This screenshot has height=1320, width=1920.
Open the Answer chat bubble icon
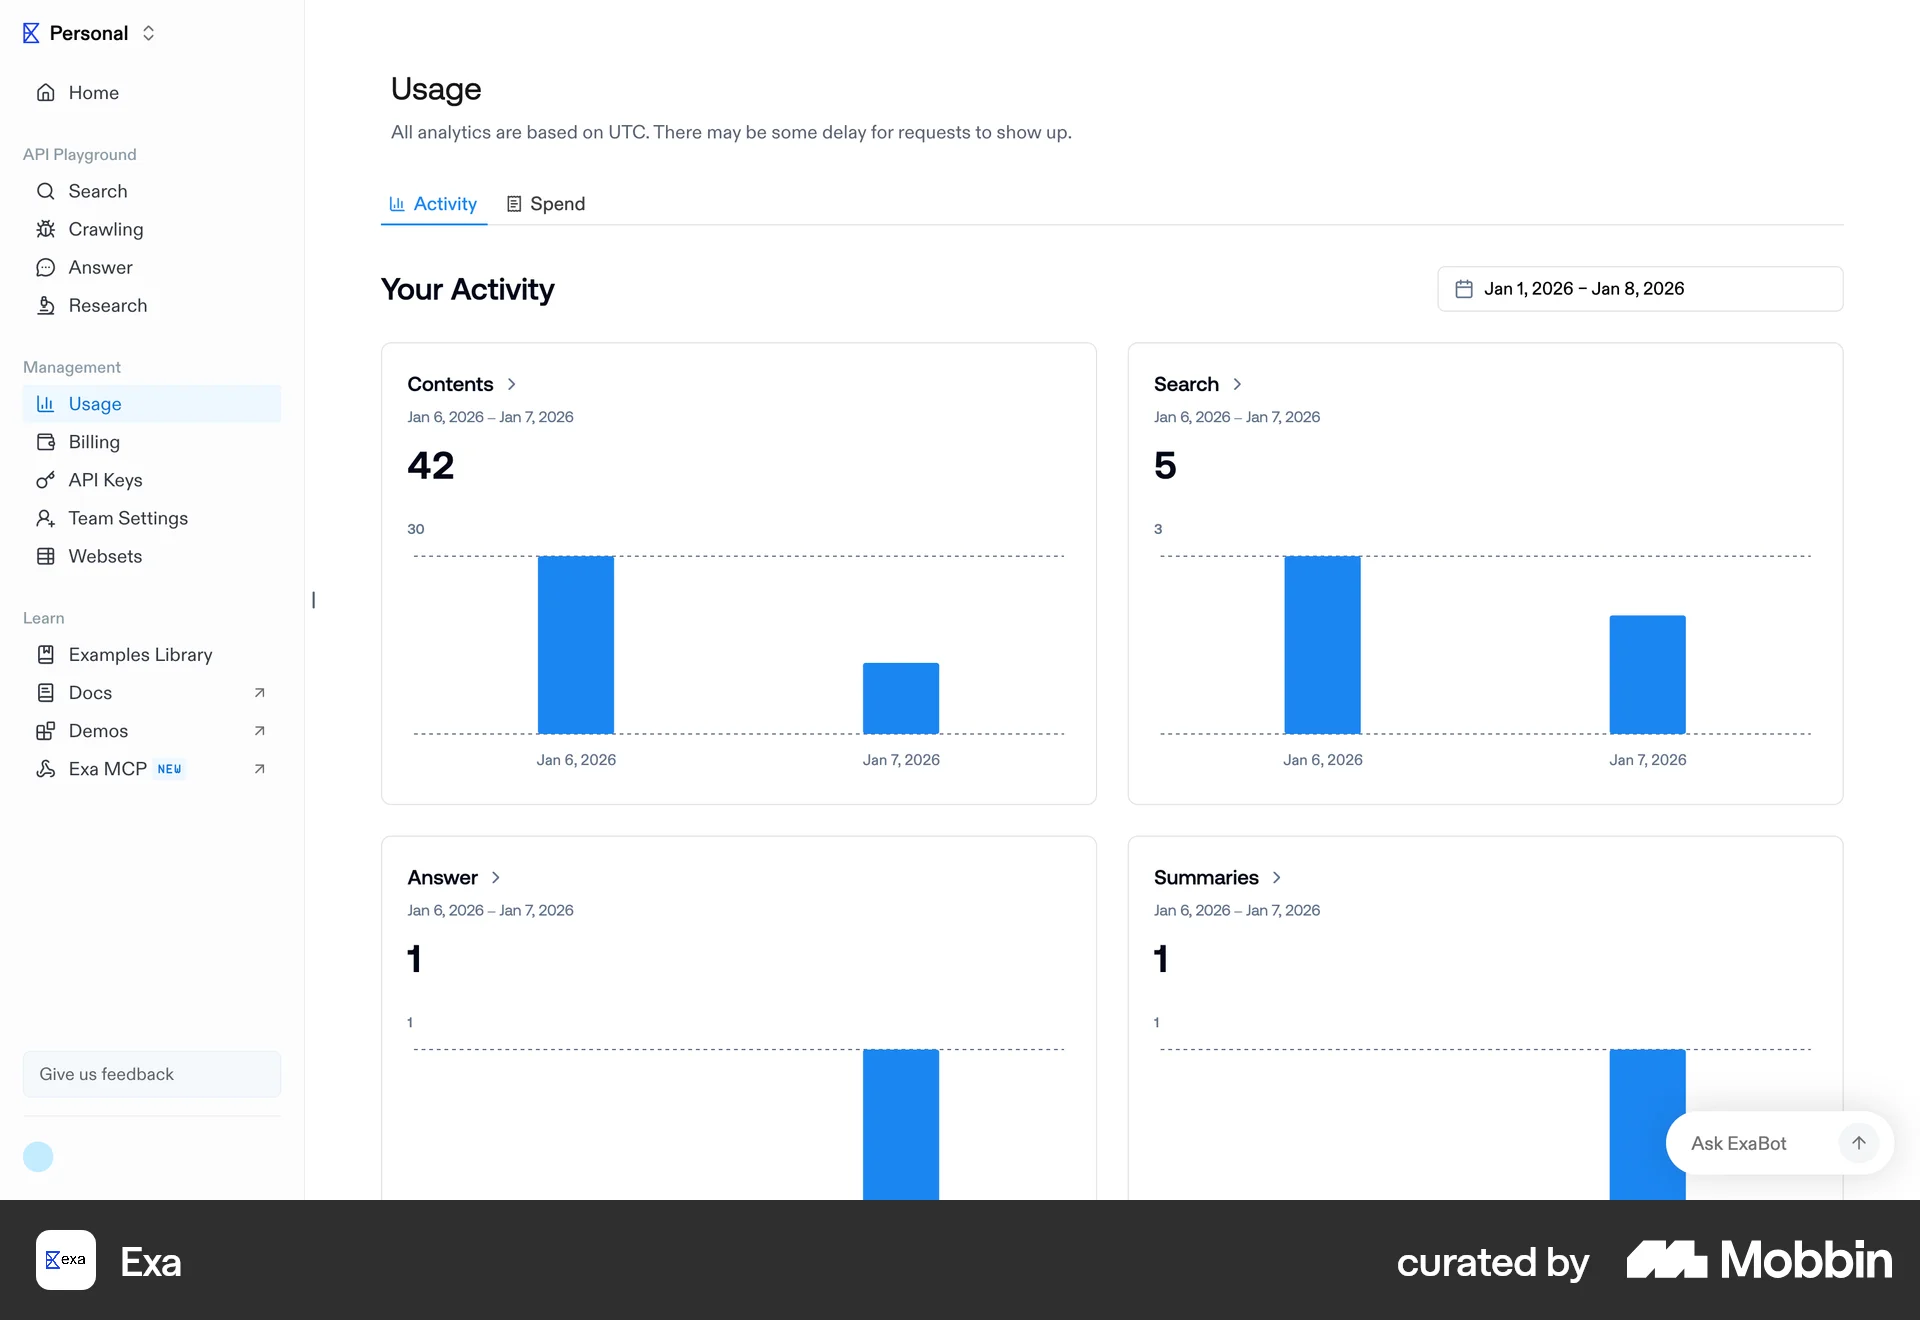pyautogui.click(x=45, y=267)
